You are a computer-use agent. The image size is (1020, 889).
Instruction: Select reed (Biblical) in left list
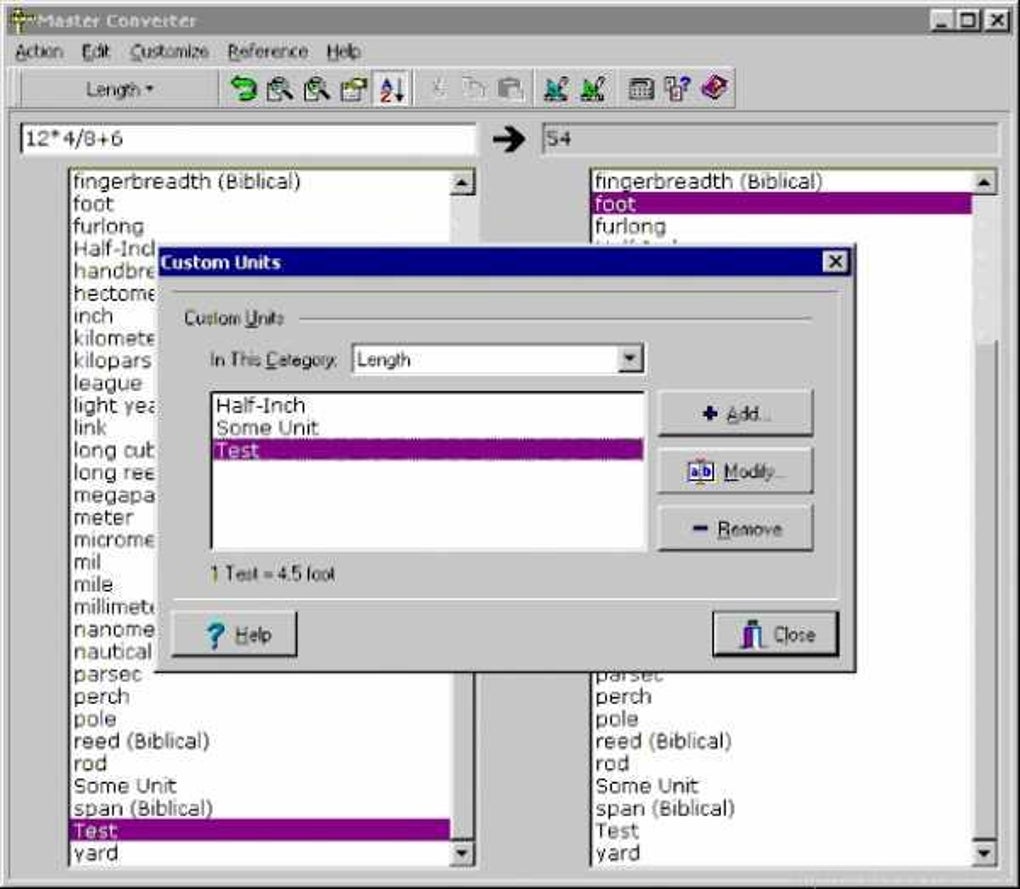click(x=260, y=741)
